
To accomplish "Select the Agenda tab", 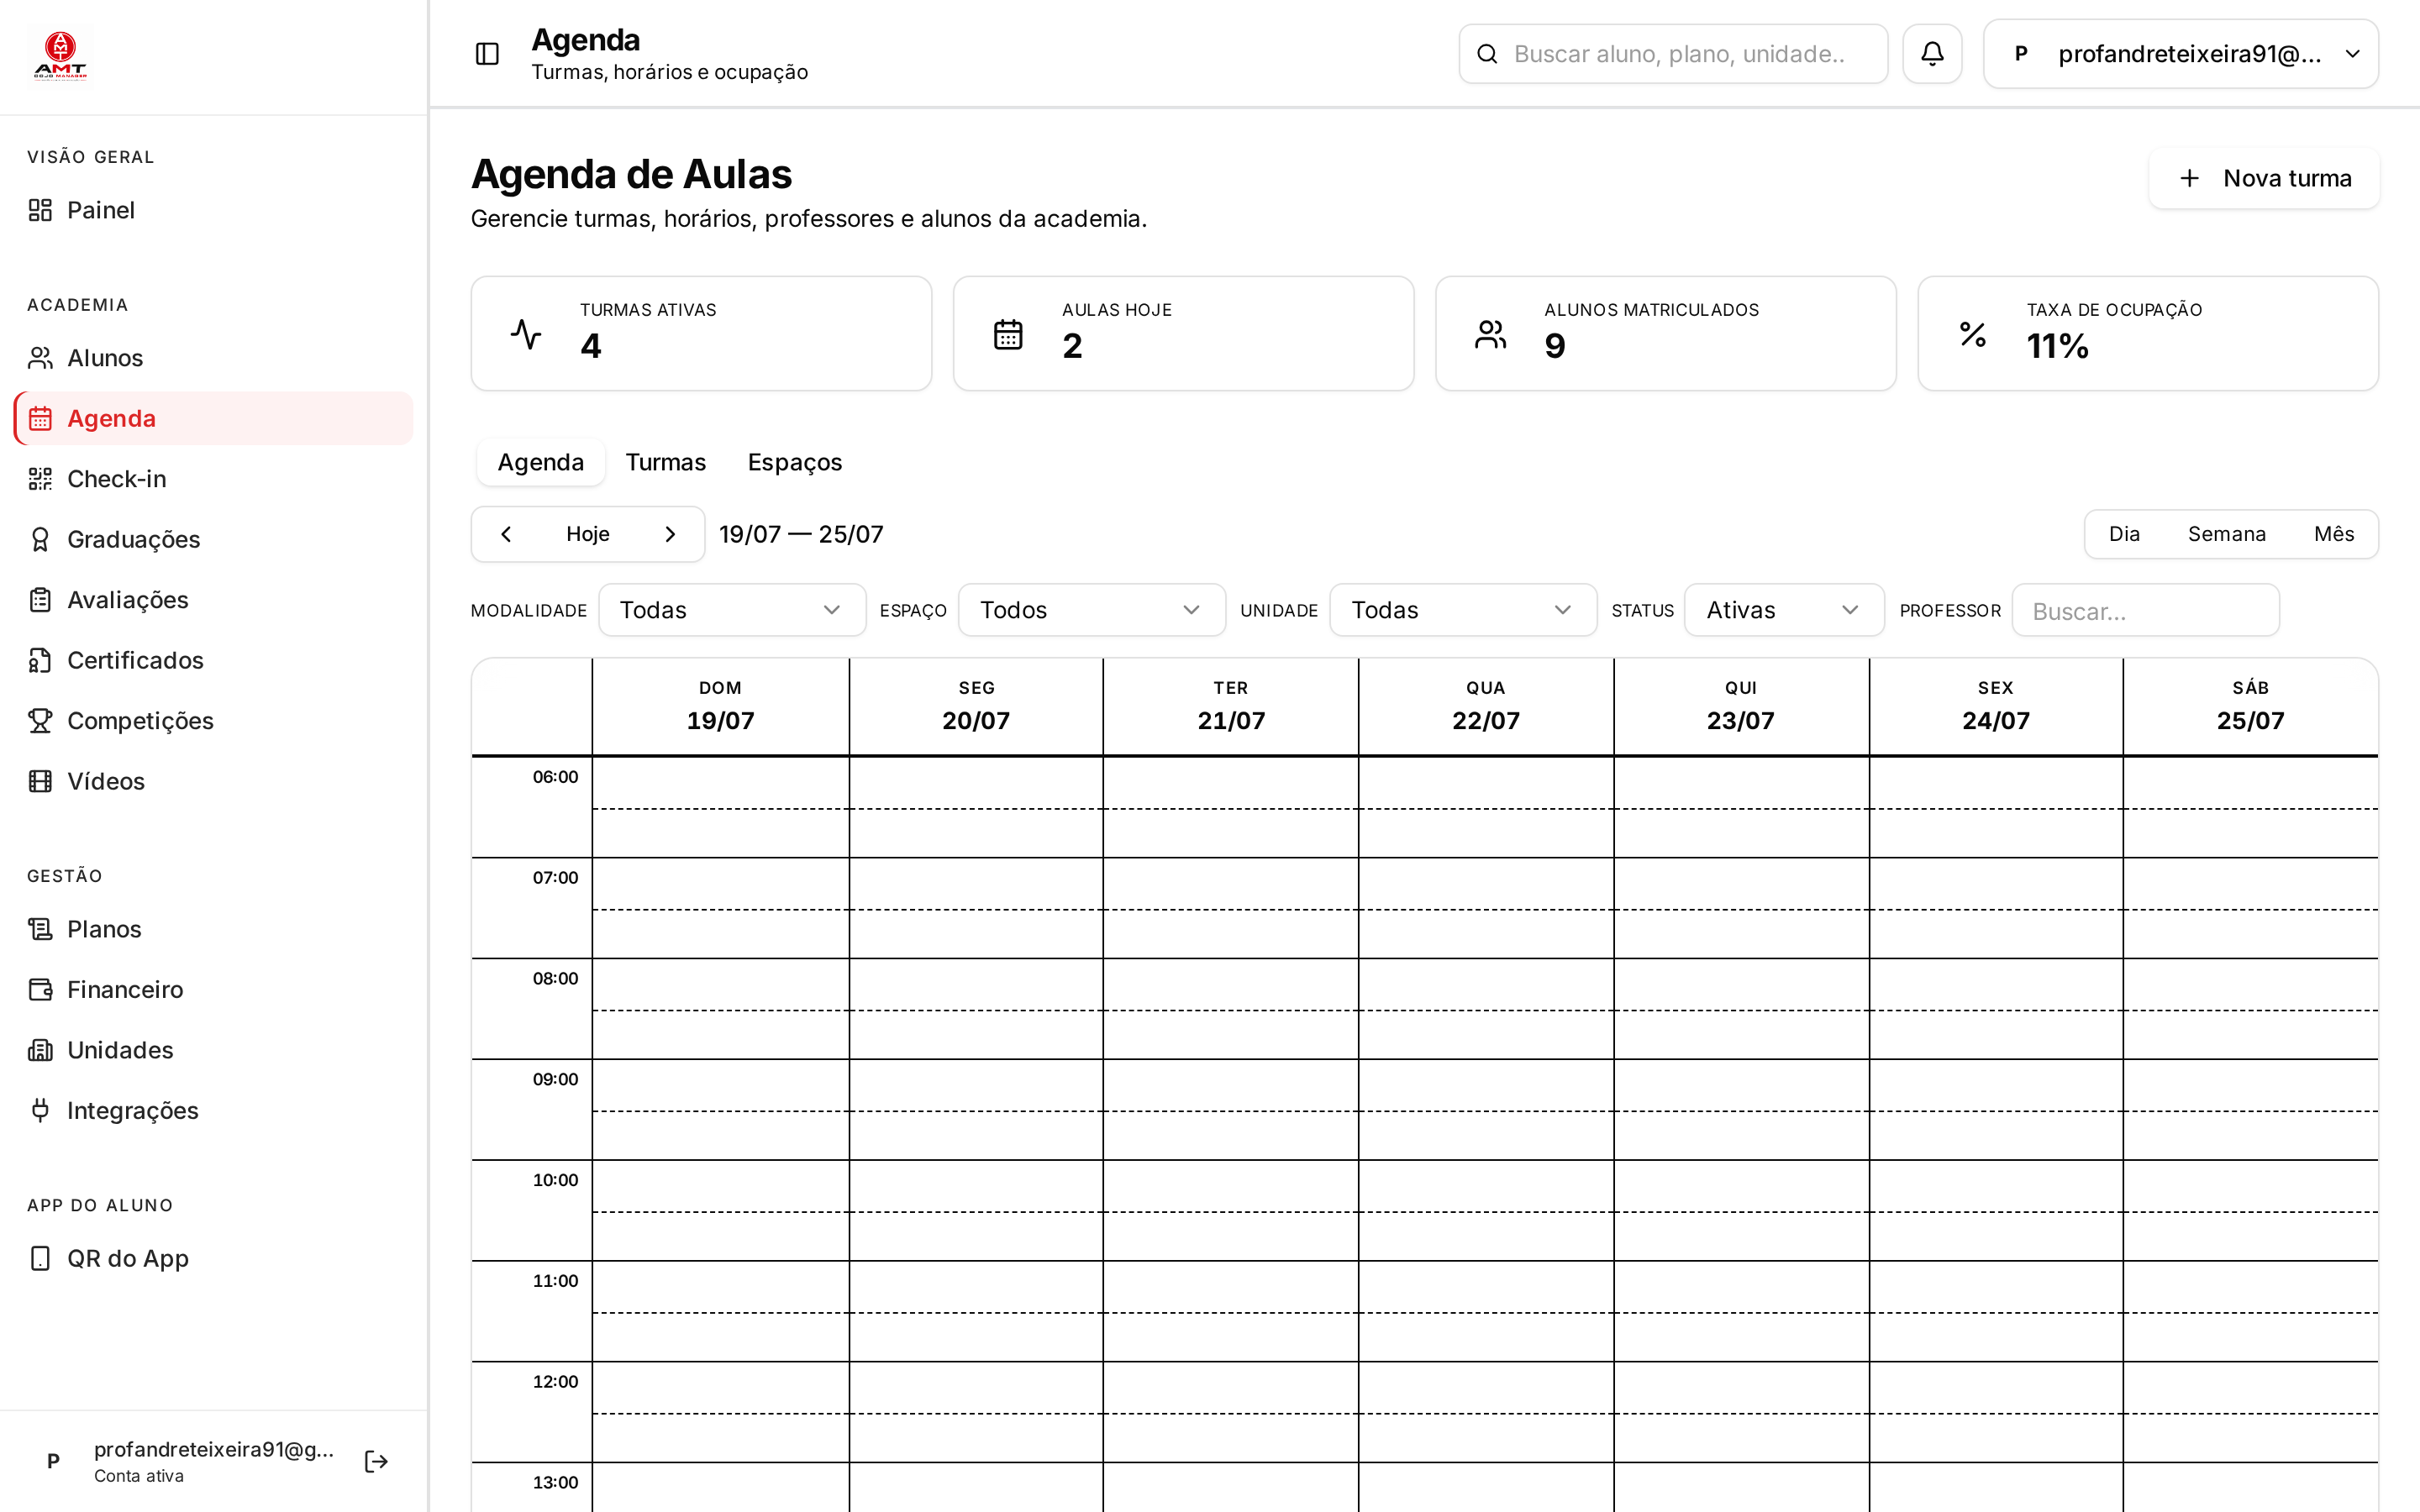I will [541, 462].
